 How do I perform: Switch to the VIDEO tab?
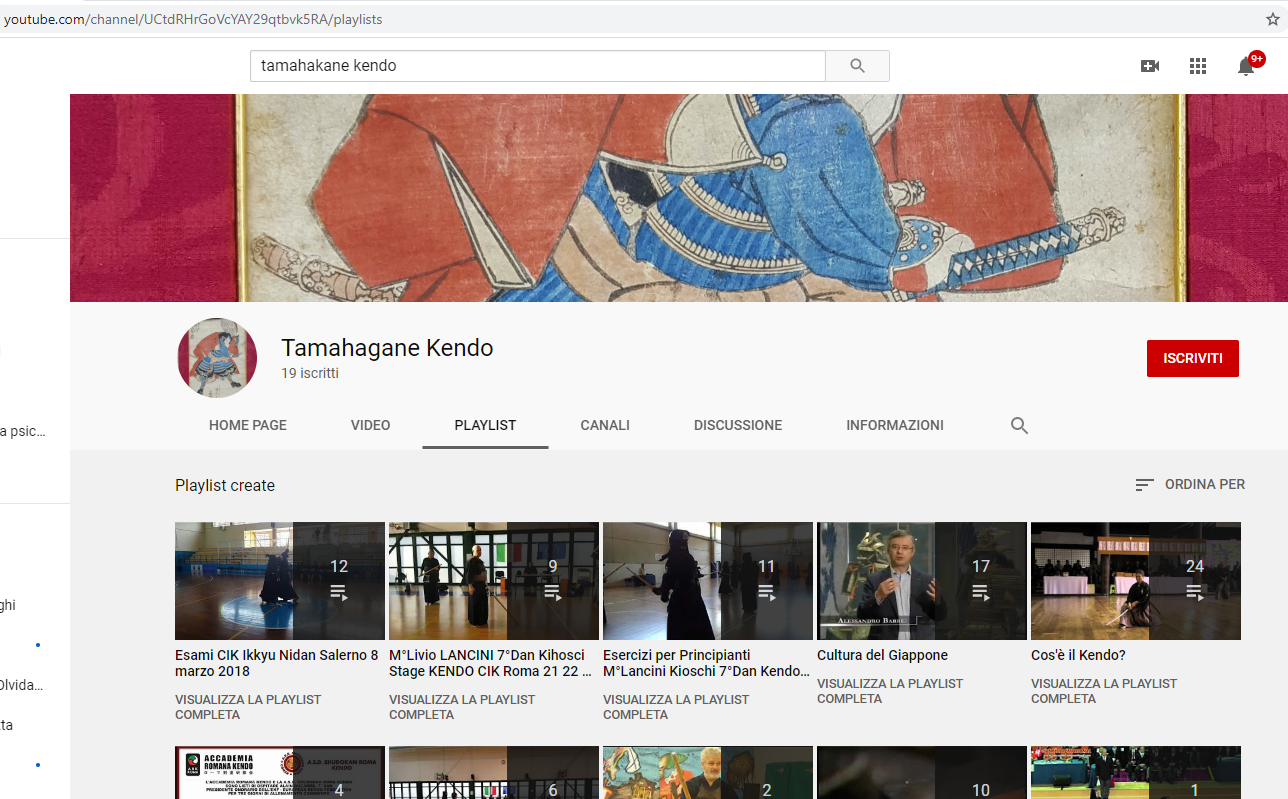pos(370,425)
